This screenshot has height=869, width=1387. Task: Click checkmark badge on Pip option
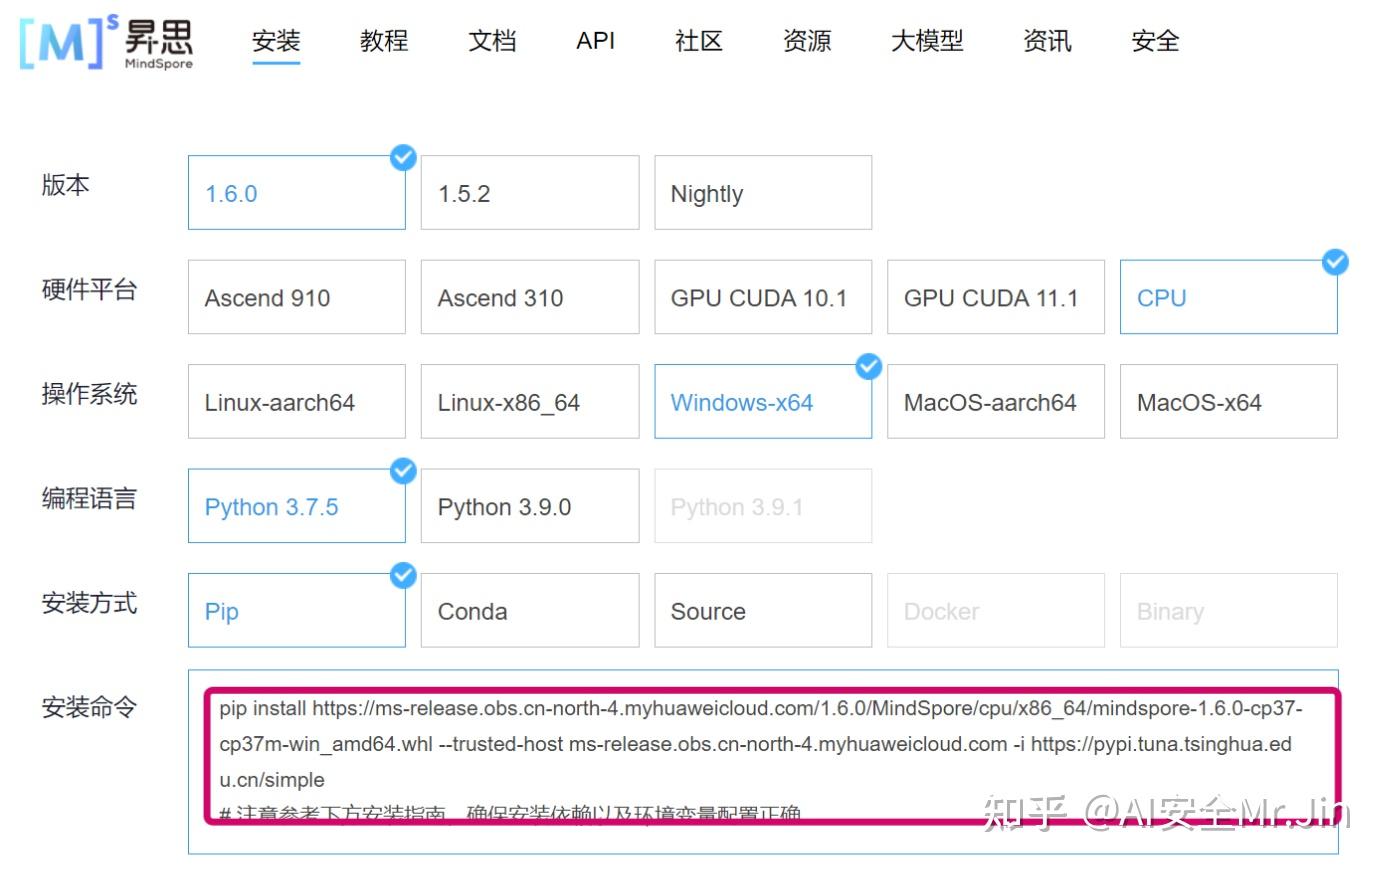[x=403, y=575]
